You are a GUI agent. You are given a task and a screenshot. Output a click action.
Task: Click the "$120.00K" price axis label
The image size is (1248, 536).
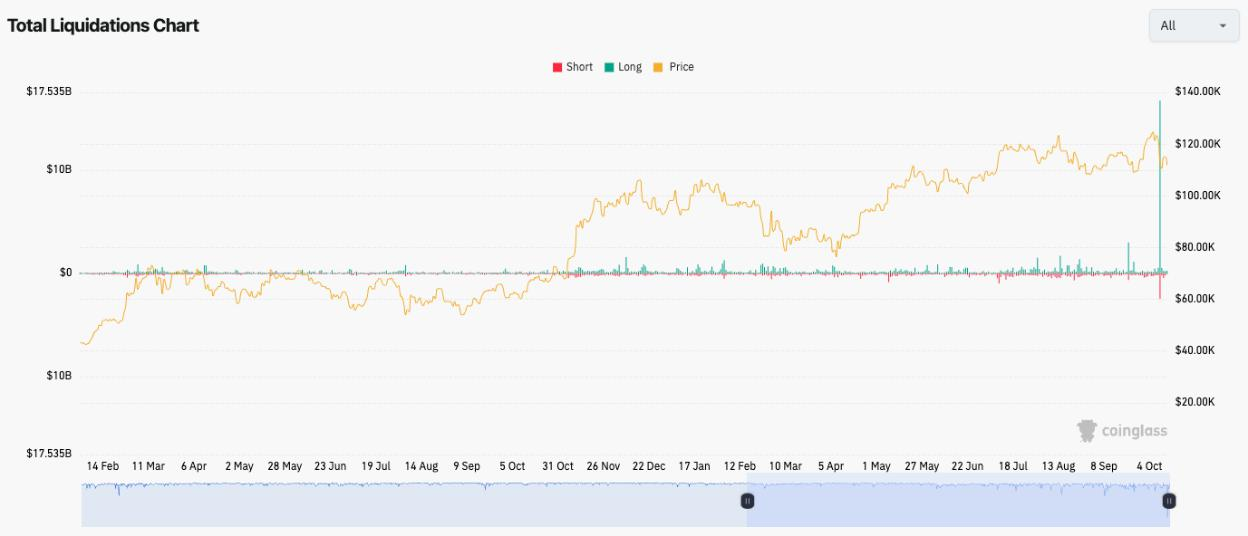coord(1198,144)
